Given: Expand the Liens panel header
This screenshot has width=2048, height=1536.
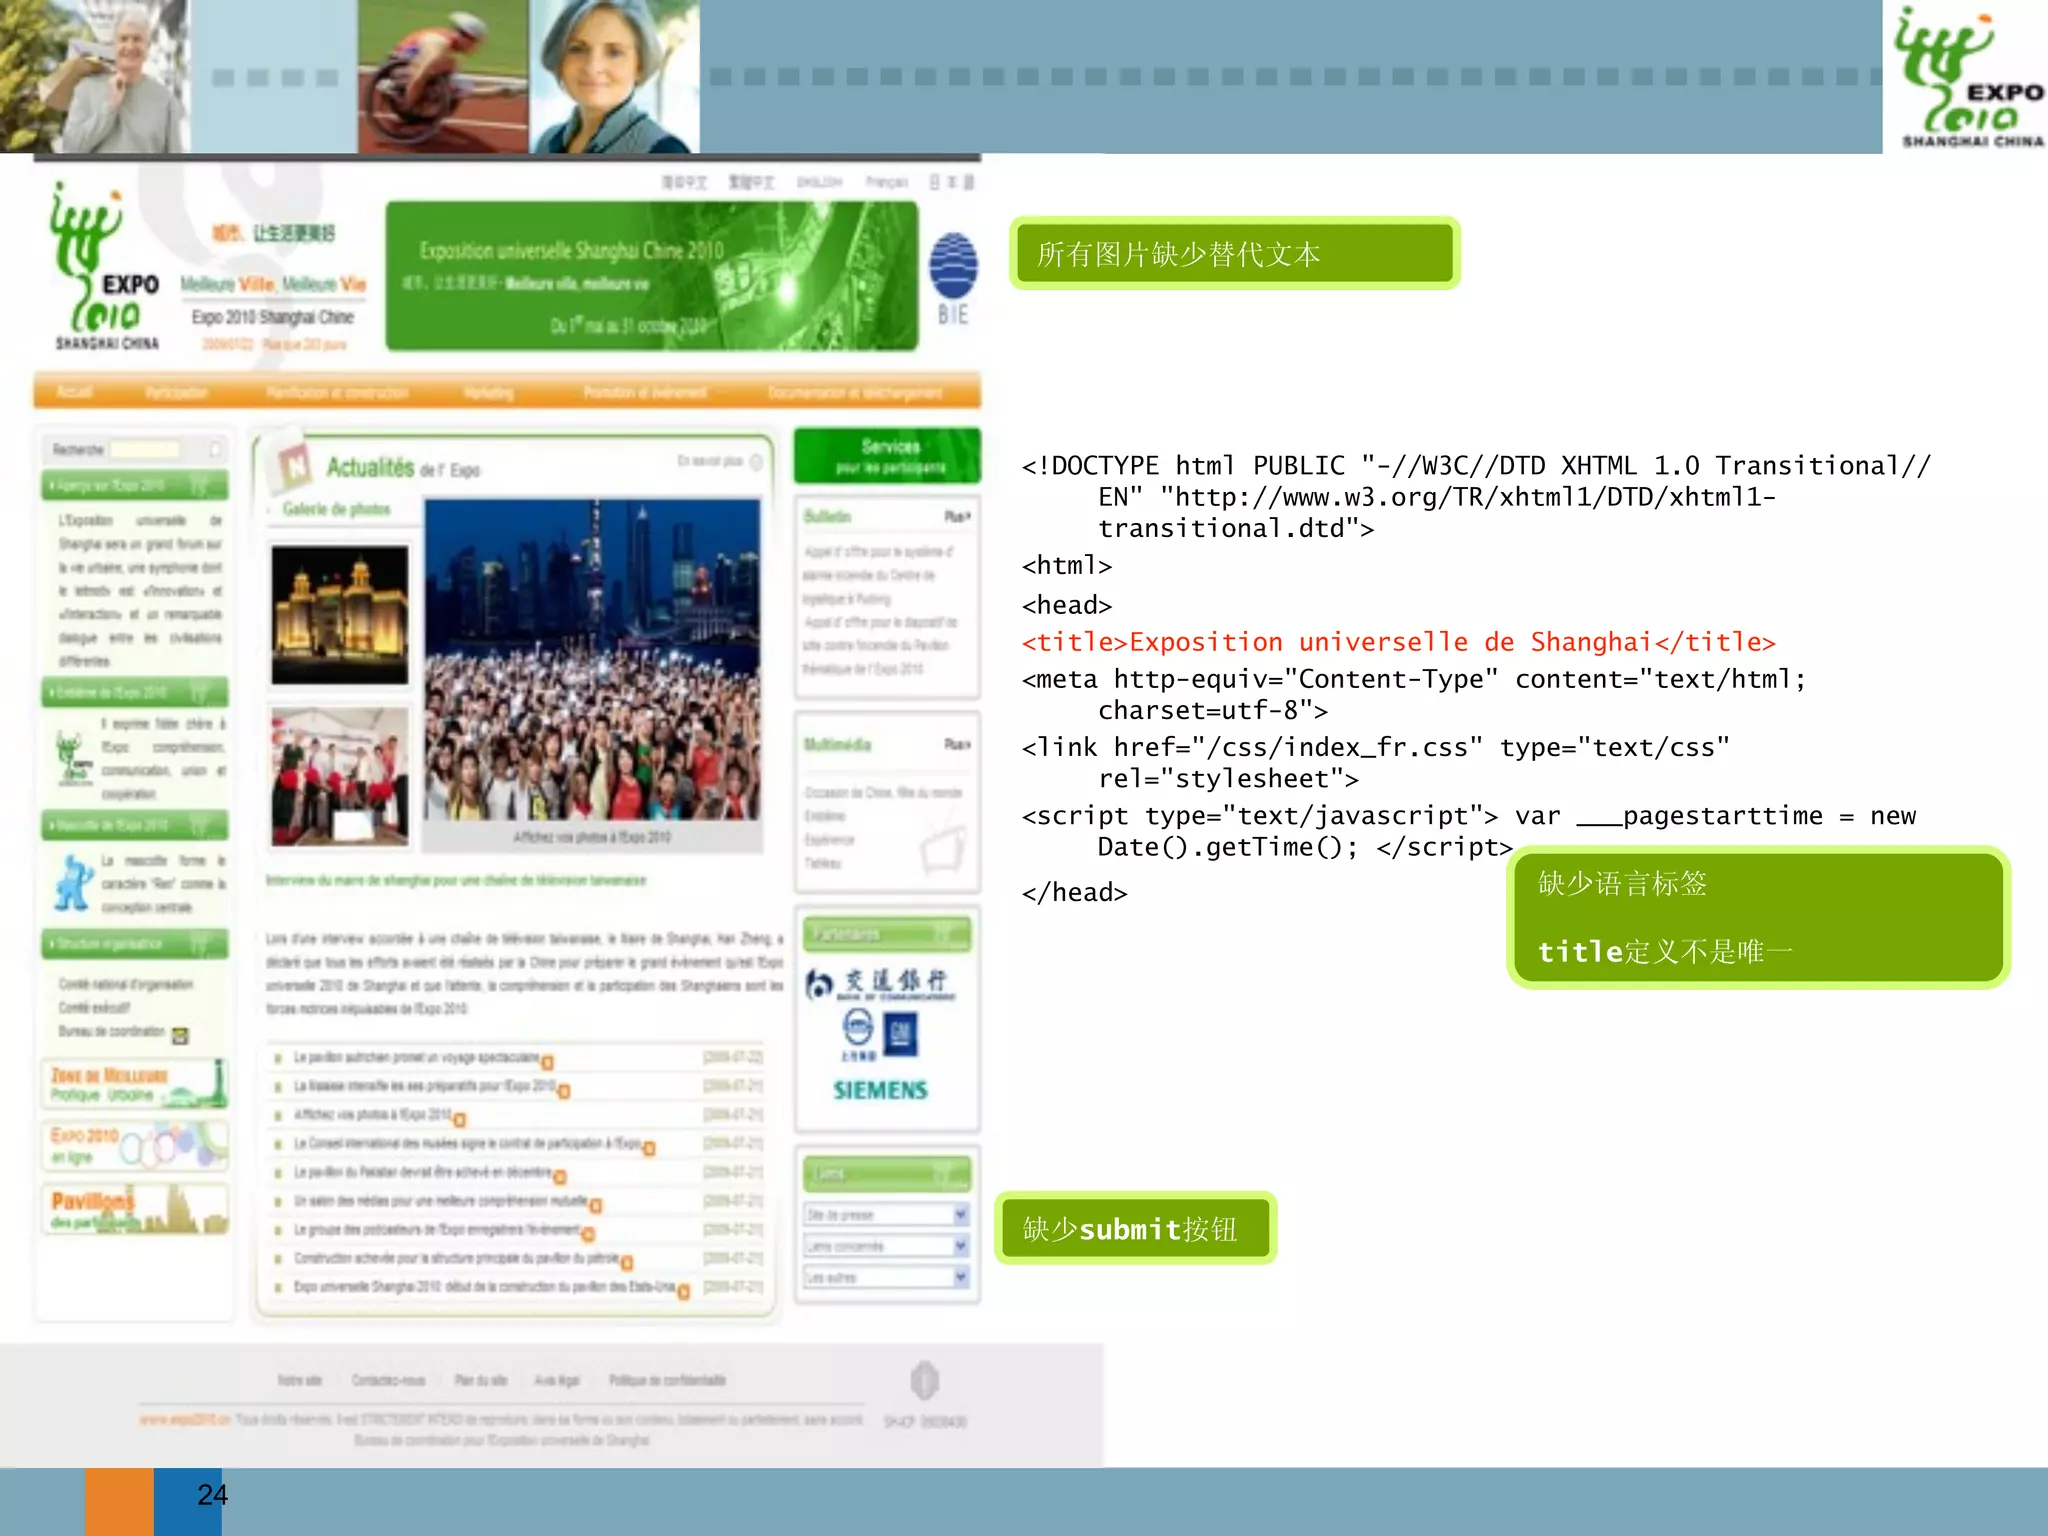Looking at the screenshot, I should pyautogui.click(x=887, y=1173).
